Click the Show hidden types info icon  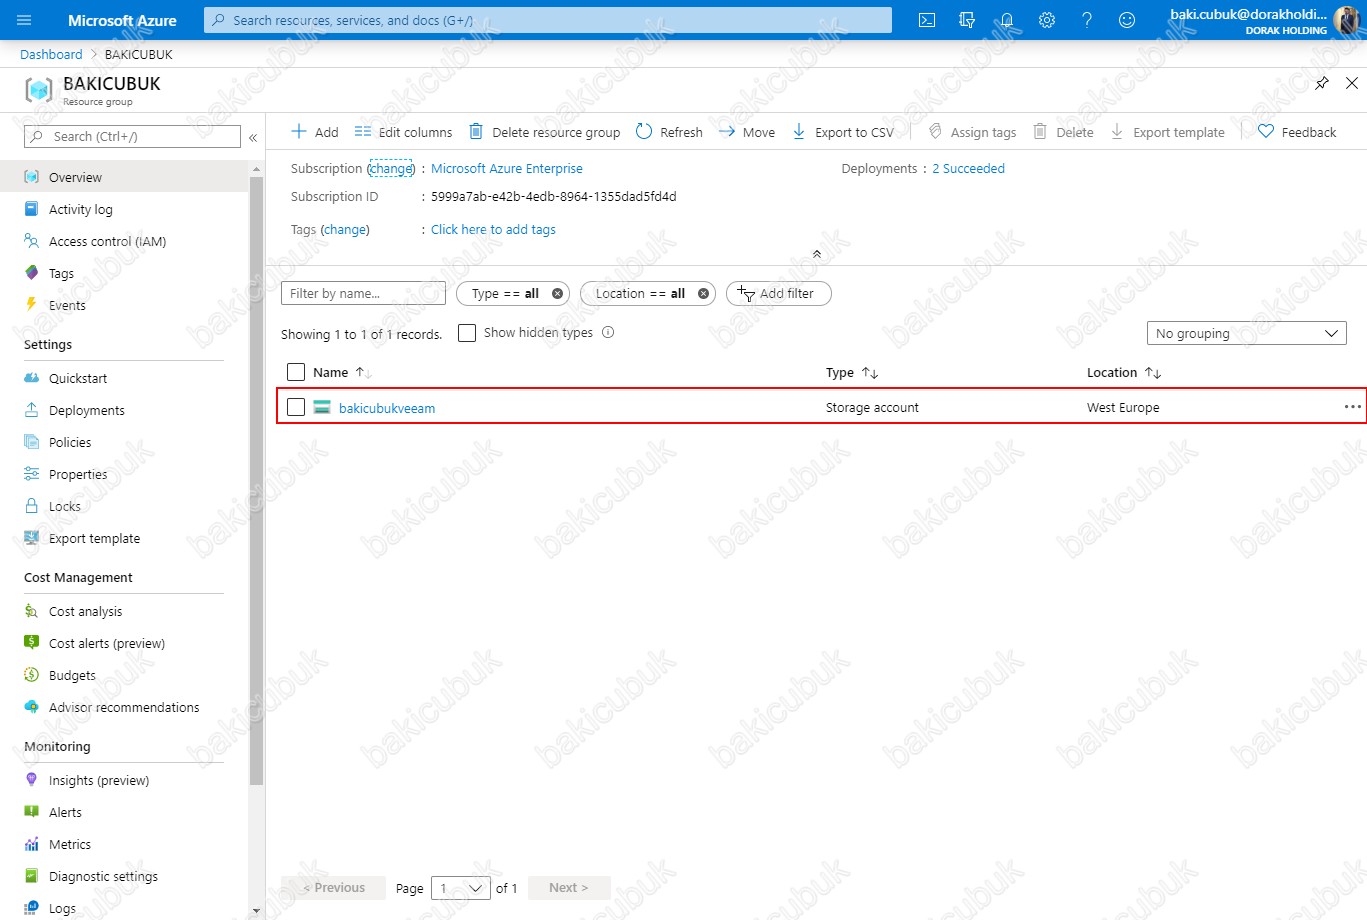608,332
